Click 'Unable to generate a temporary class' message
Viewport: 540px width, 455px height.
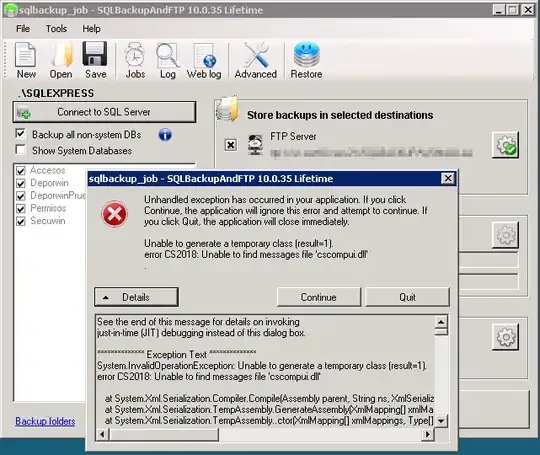pos(238,244)
